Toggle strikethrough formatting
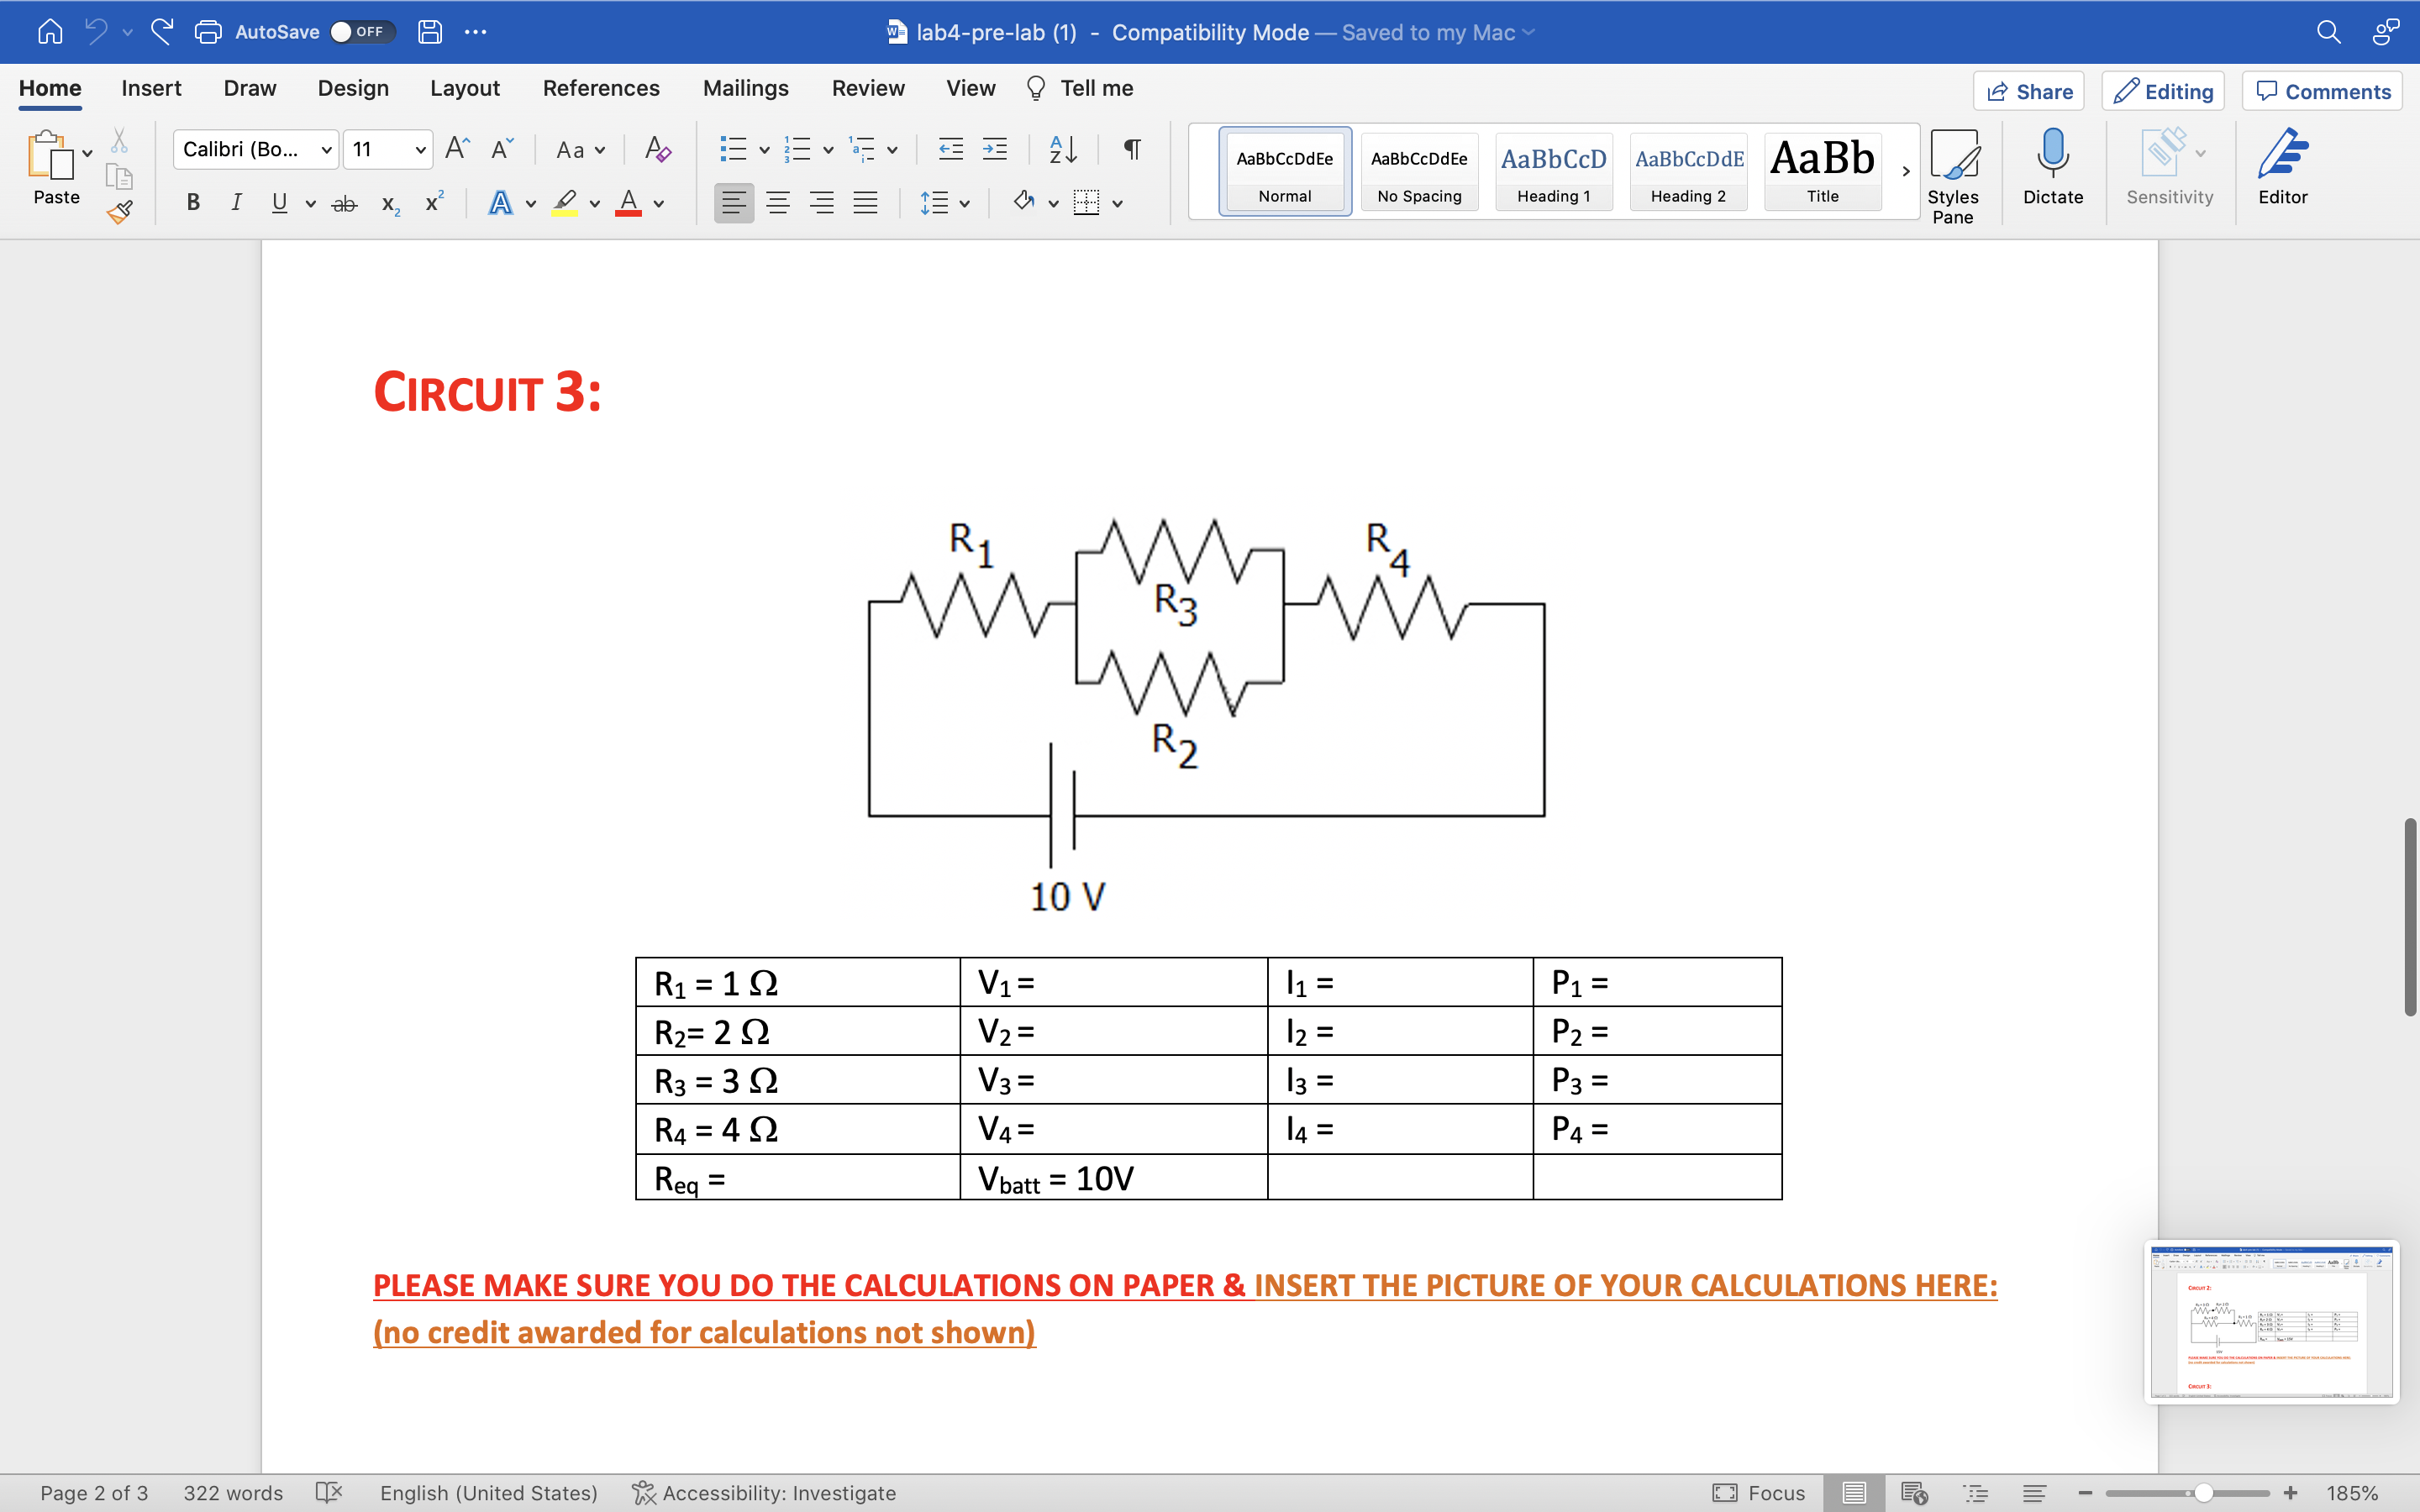Image resolution: width=2420 pixels, height=1512 pixels. tap(344, 203)
